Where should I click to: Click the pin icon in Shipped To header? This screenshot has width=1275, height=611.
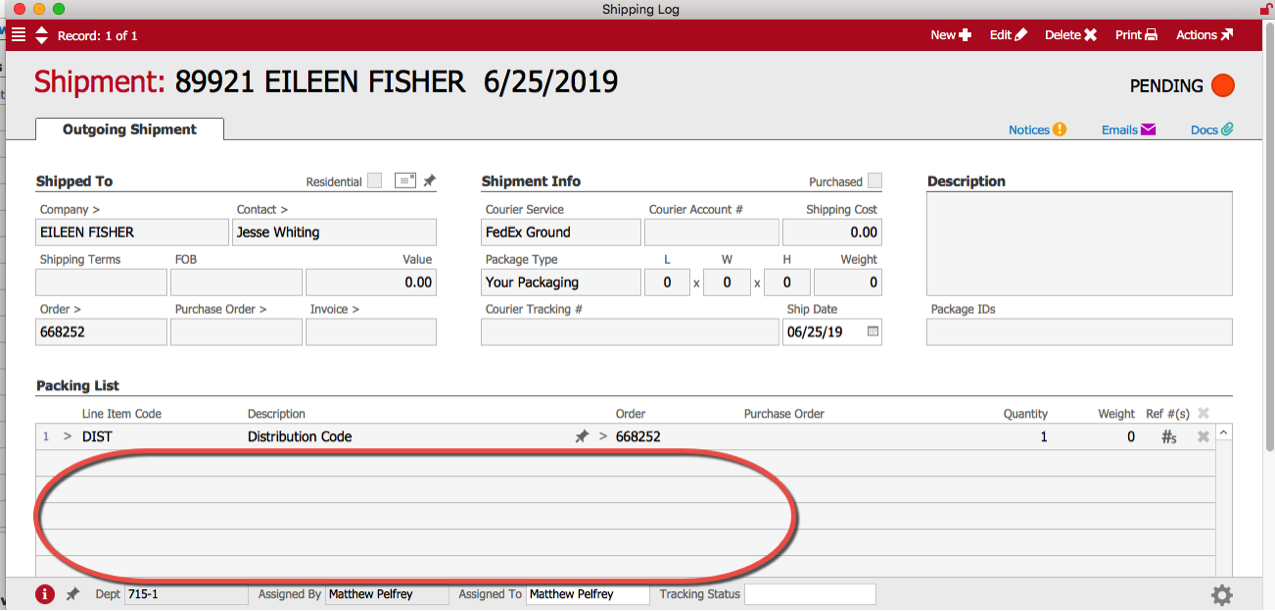(429, 181)
